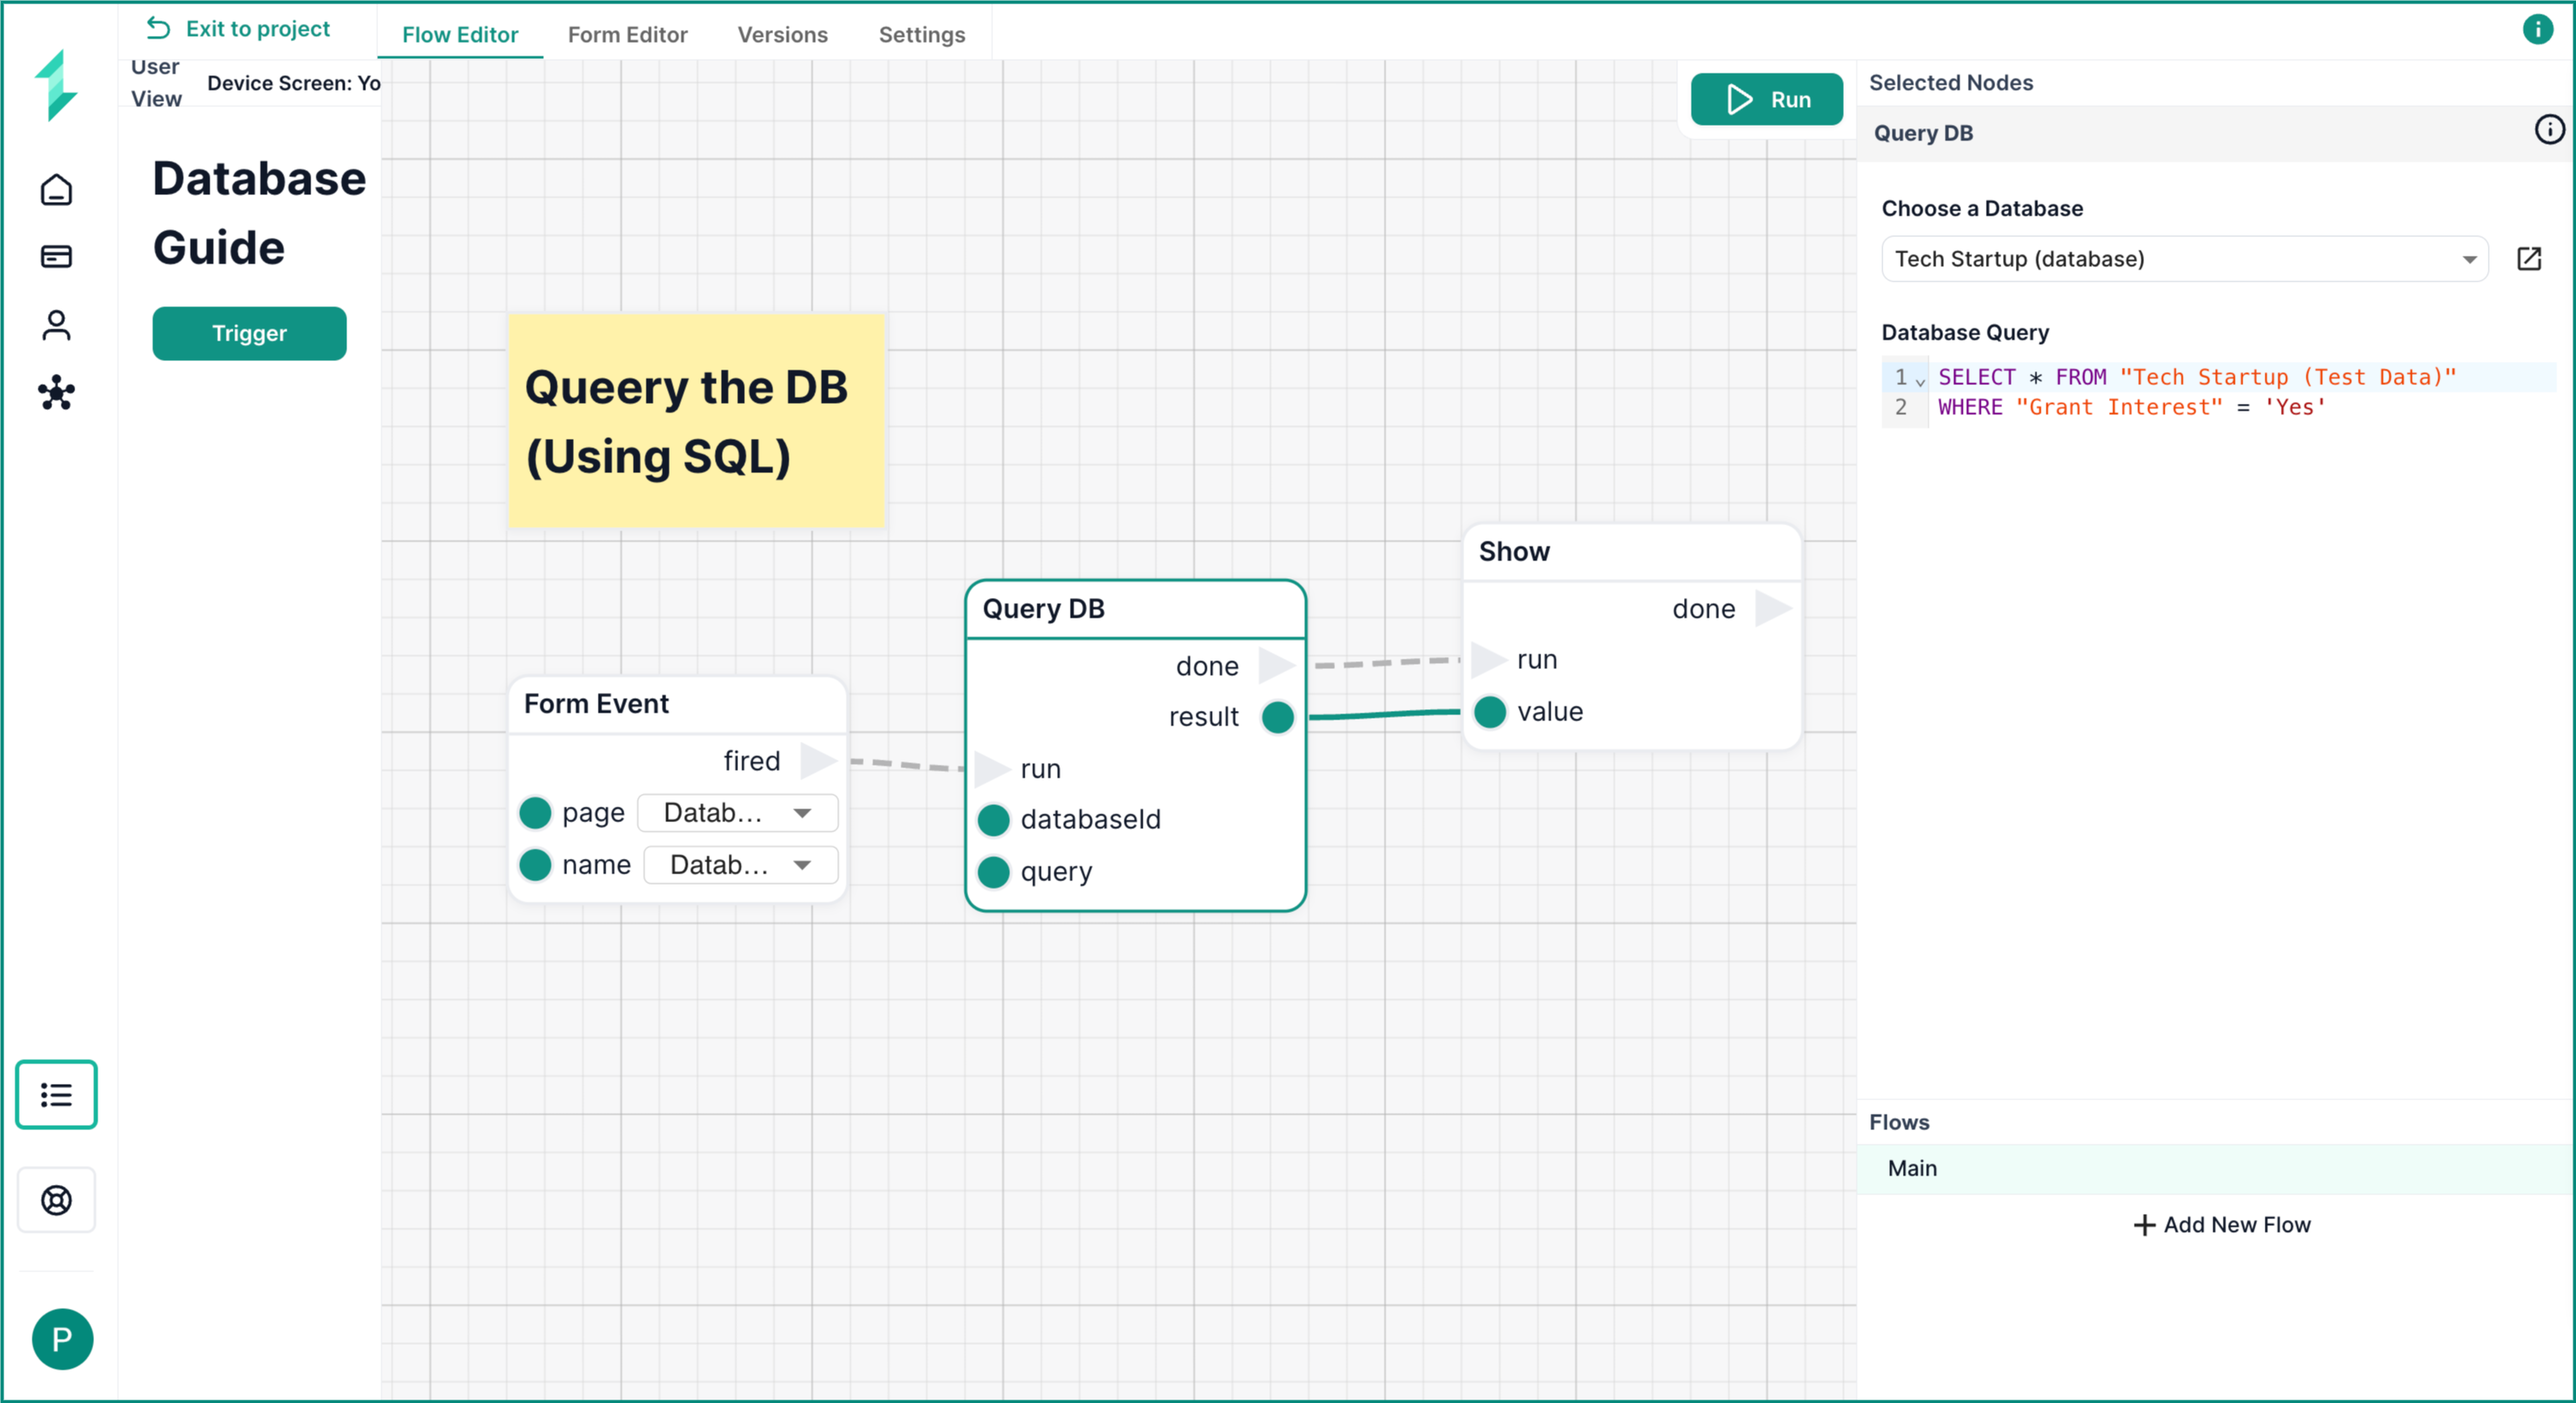This screenshot has width=2576, height=1403.
Task: Expand the Choose a Database dropdown
Action: [x=2184, y=259]
